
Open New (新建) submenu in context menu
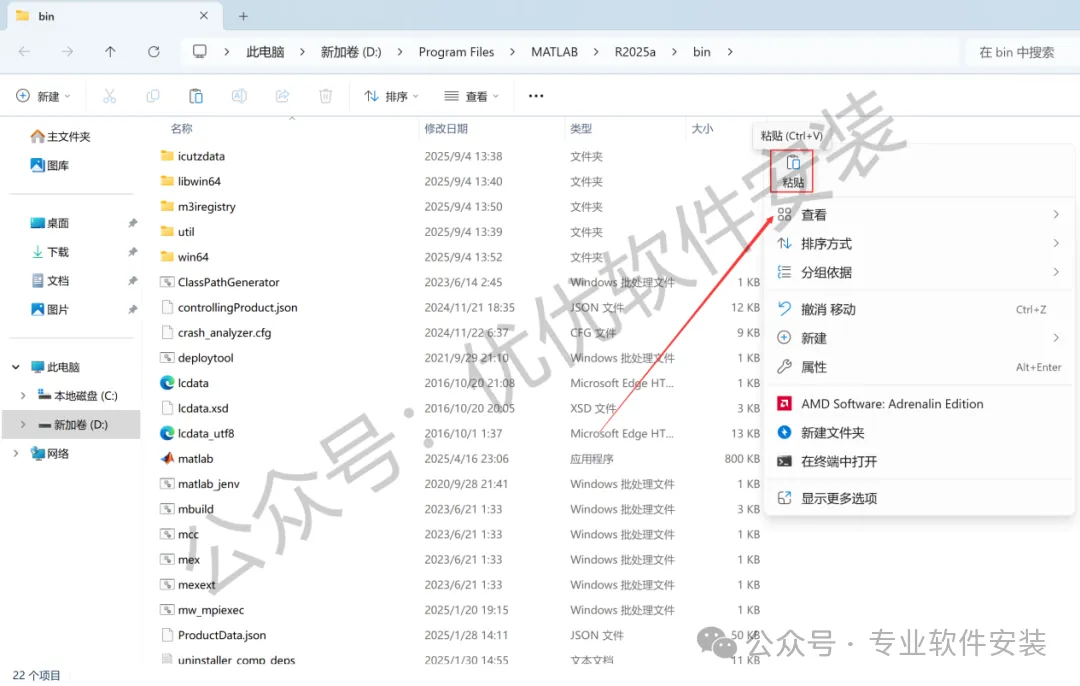[919, 338]
